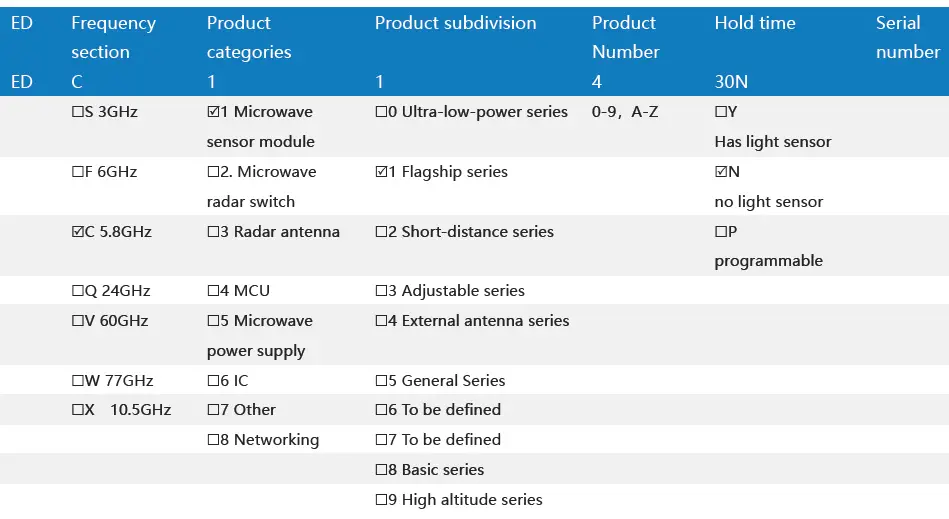Check the W 77GHz box

pos(77,381)
